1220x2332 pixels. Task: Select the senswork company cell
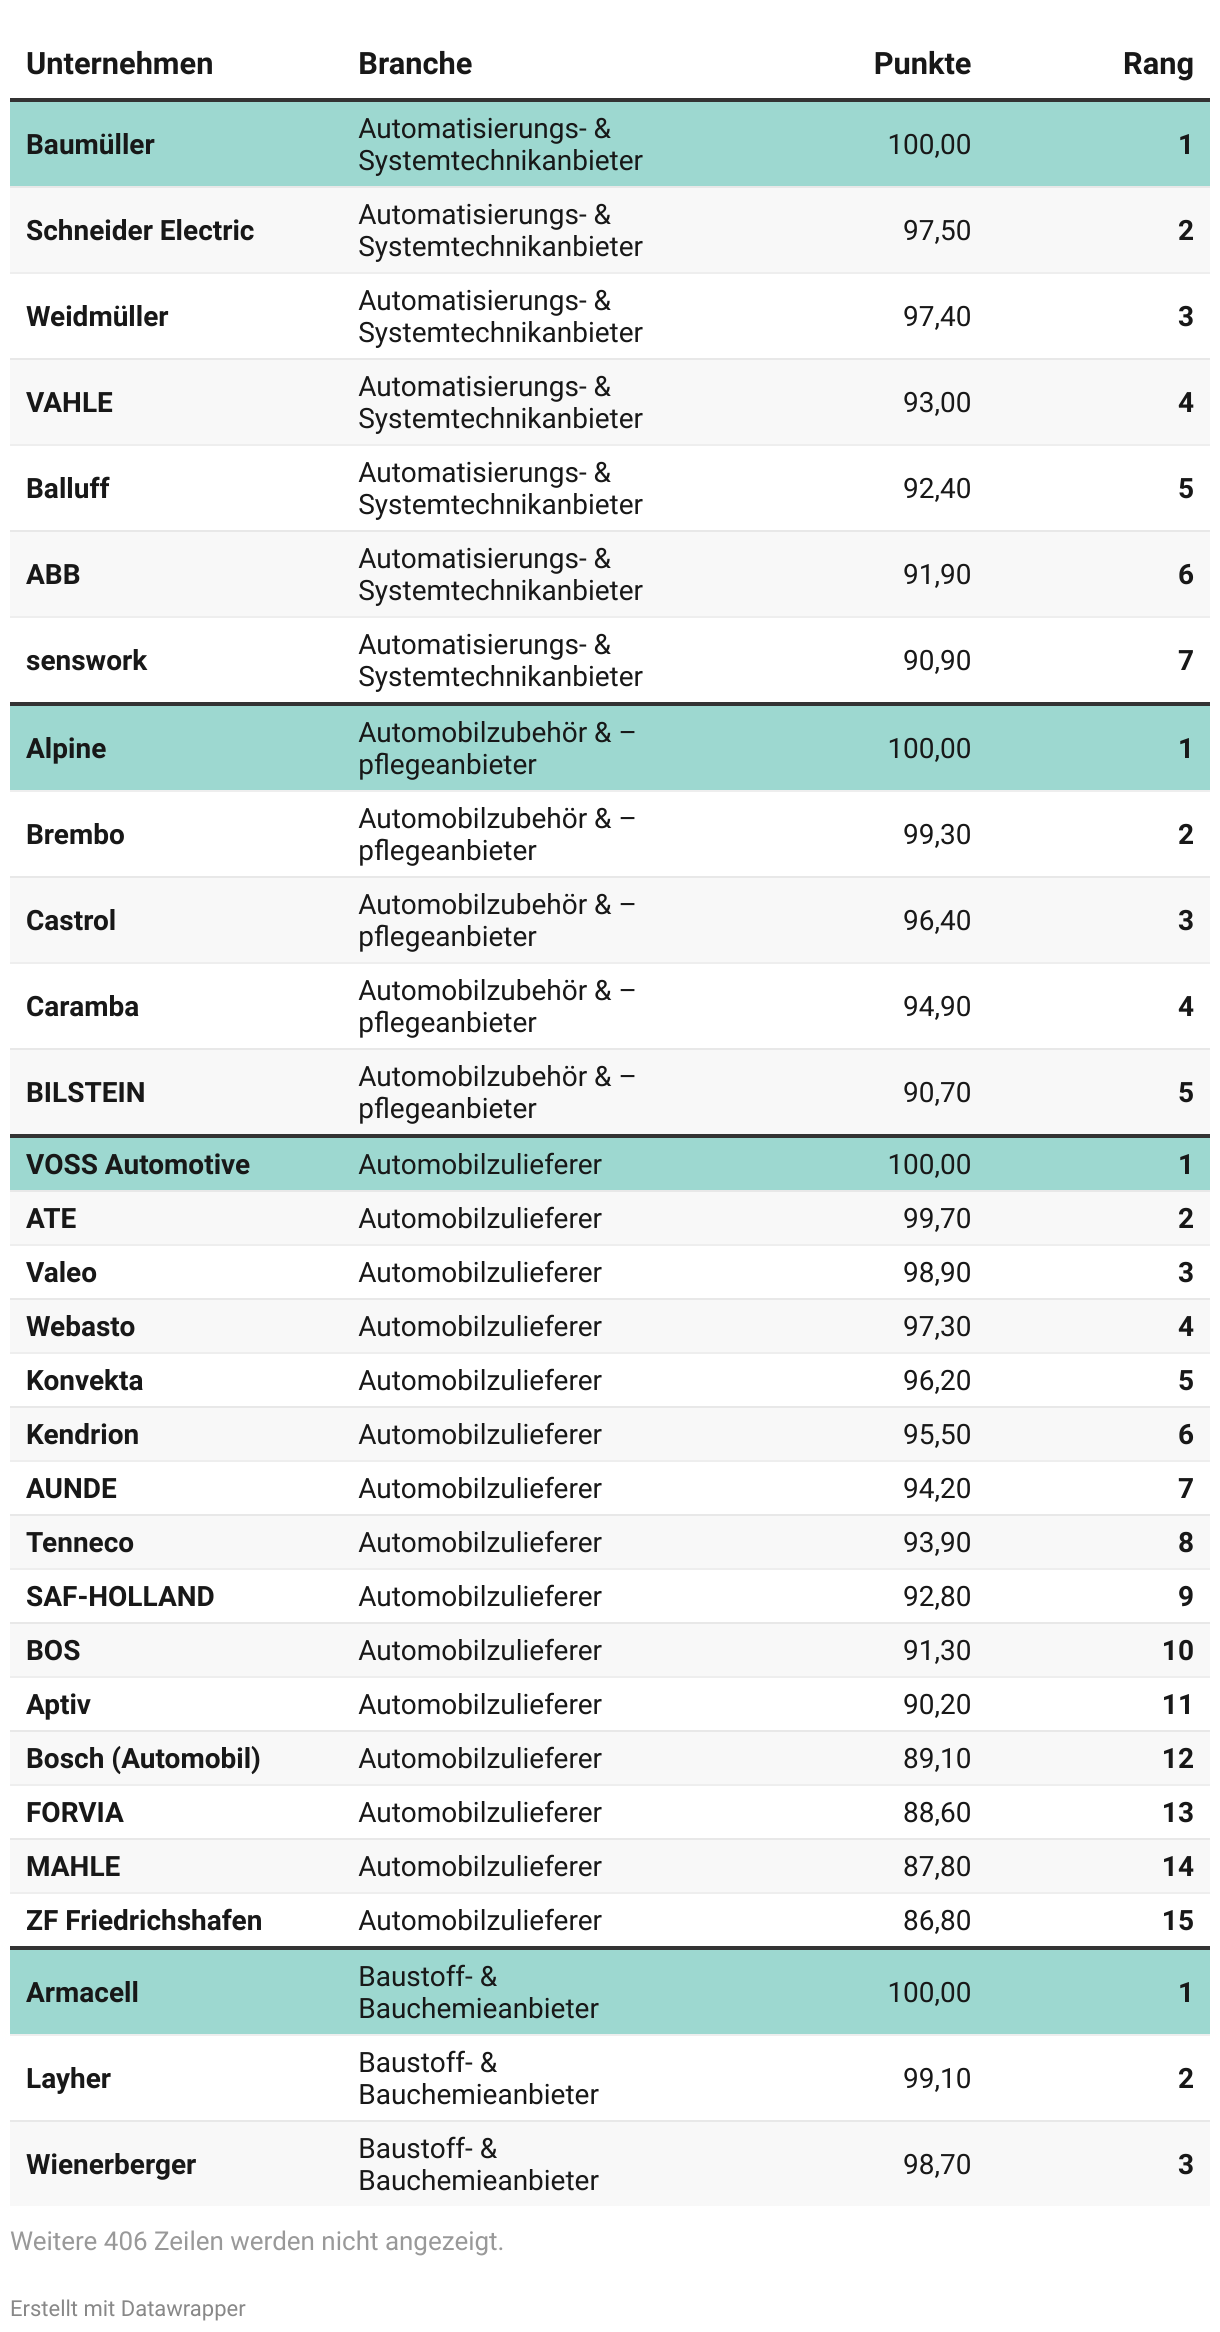[x=86, y=660]
